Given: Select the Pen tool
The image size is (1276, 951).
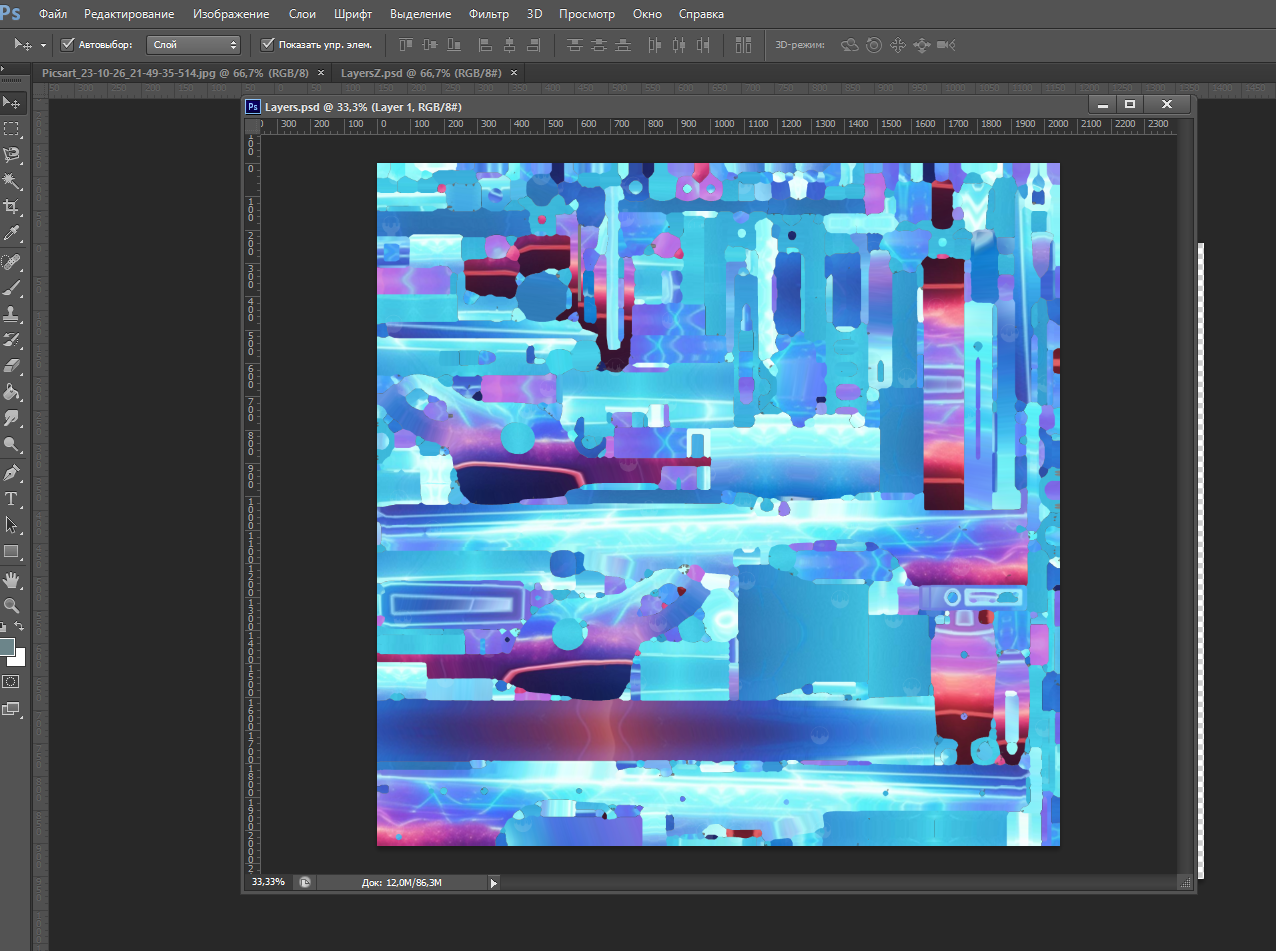Looking at the screenshot, I should pos(12,472).
